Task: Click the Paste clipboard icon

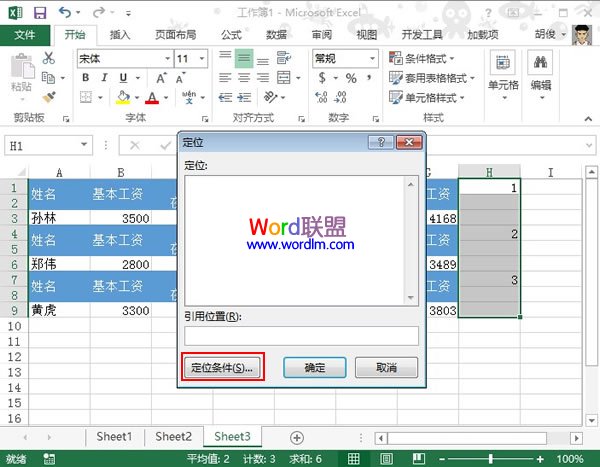Action: [22, 66]
